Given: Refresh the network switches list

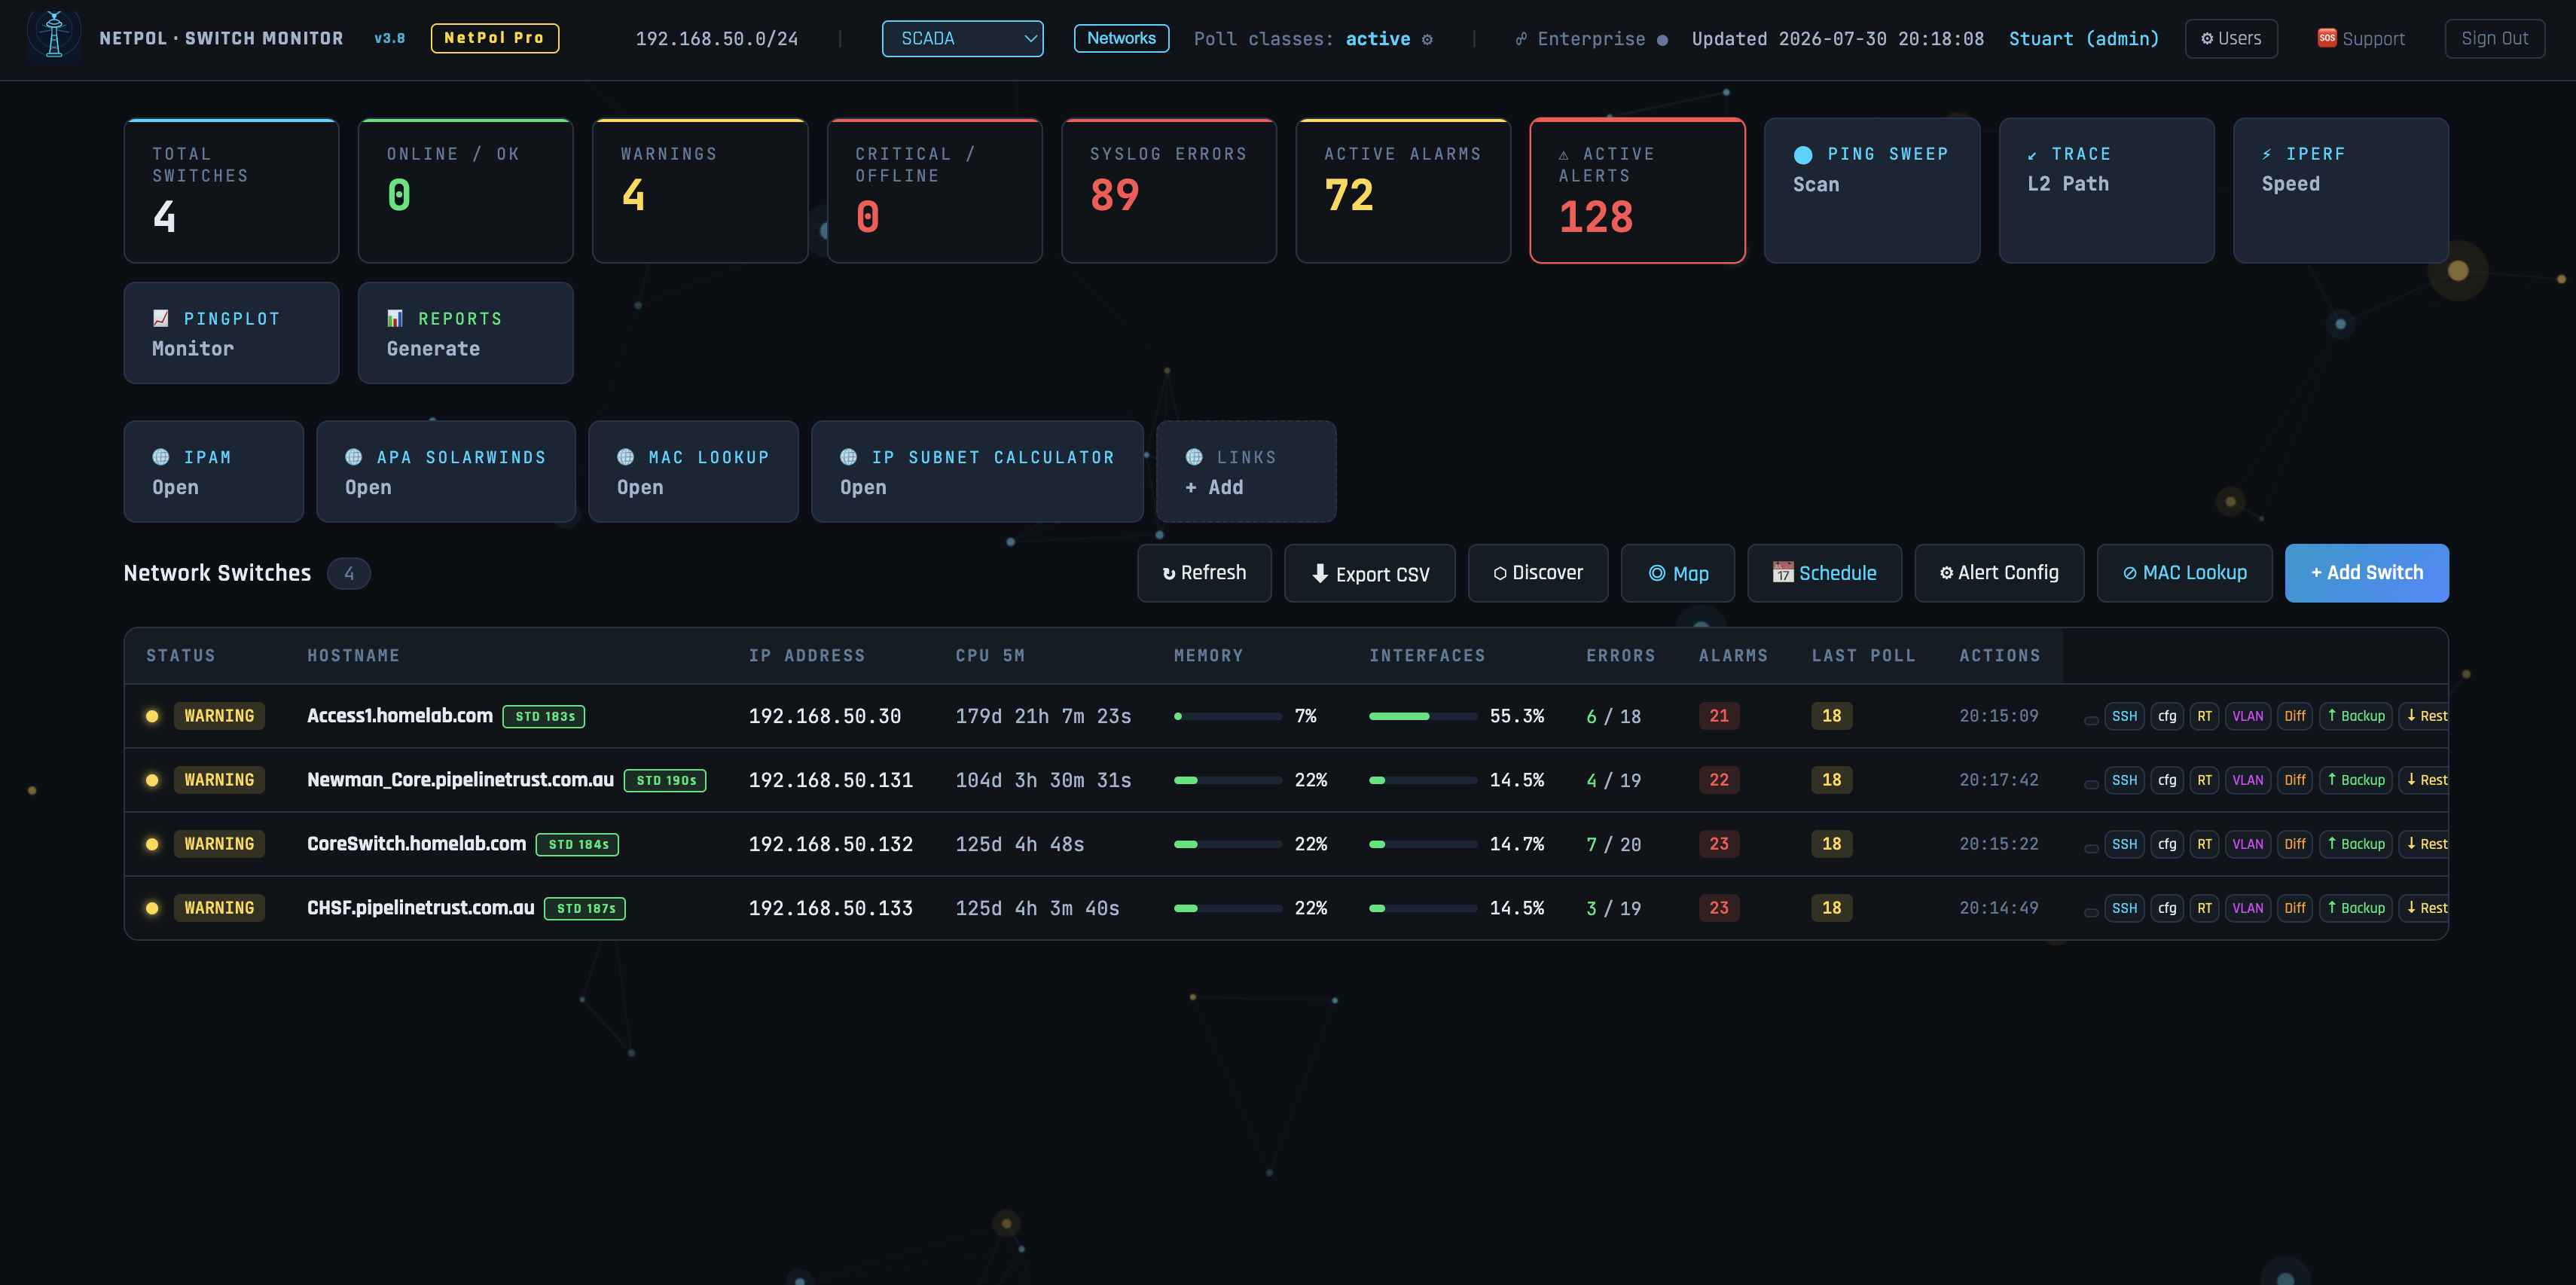Looking at the screenshot, I should [1204, 573].
